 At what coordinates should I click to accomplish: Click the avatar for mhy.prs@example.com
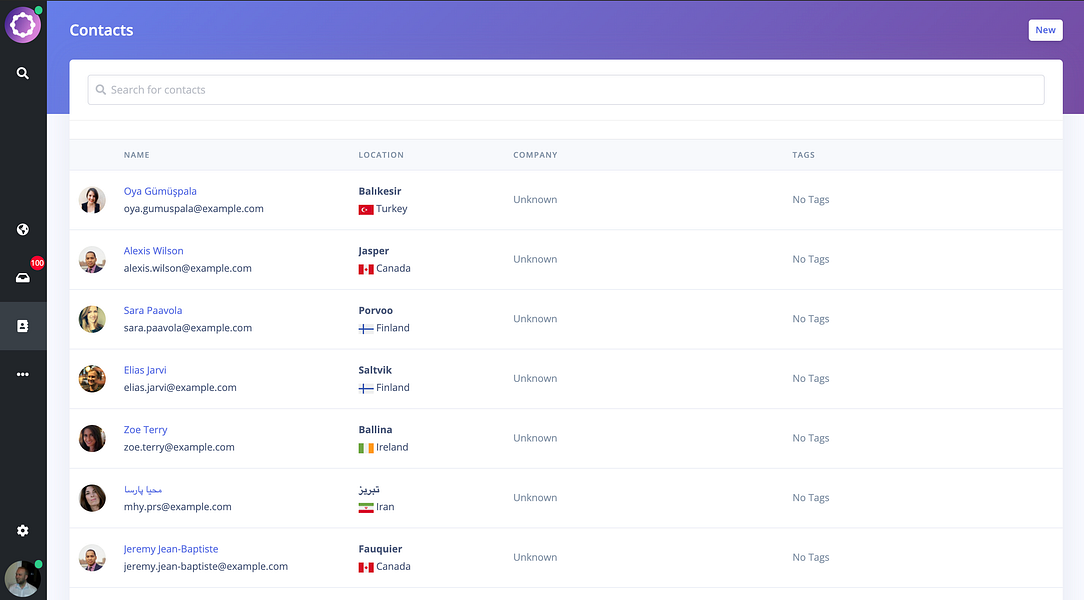pyautogui.click(x=92, y=498)
